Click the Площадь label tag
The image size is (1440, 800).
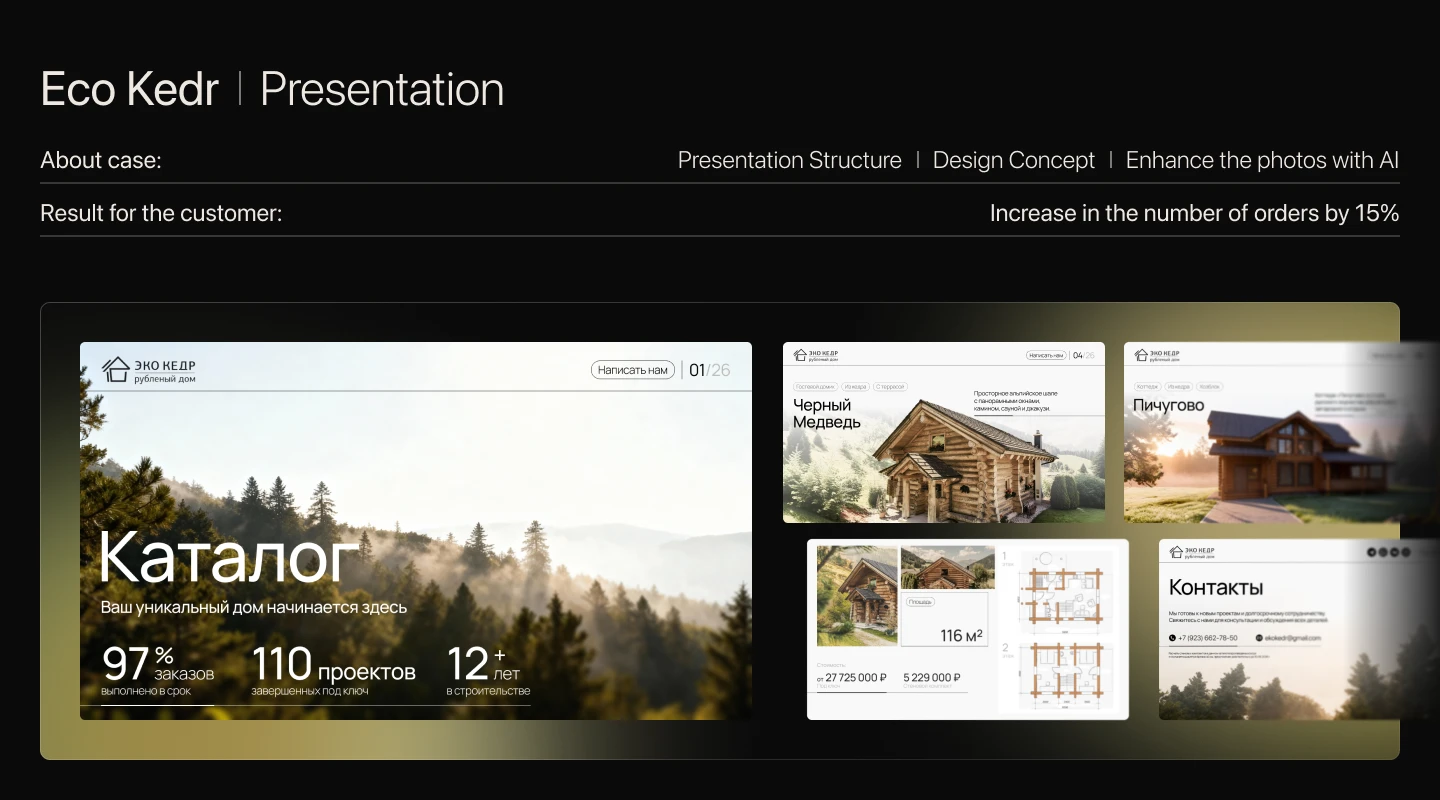920,602
